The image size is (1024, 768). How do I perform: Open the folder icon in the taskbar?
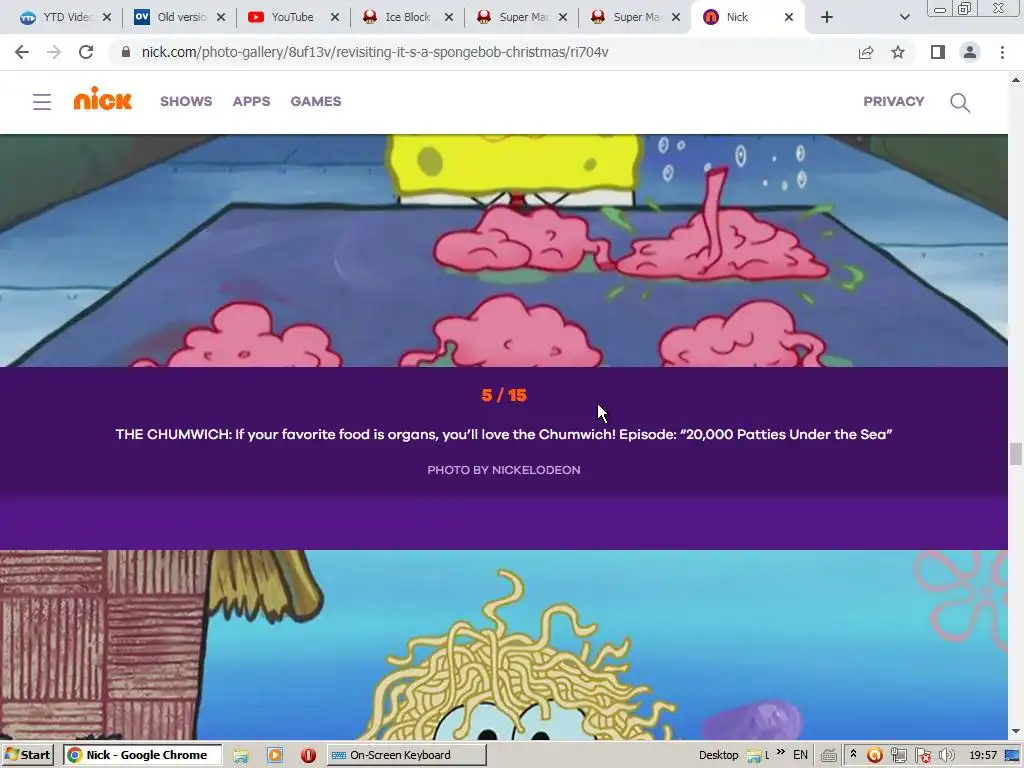pyautogui.click(x=241, y=756)
